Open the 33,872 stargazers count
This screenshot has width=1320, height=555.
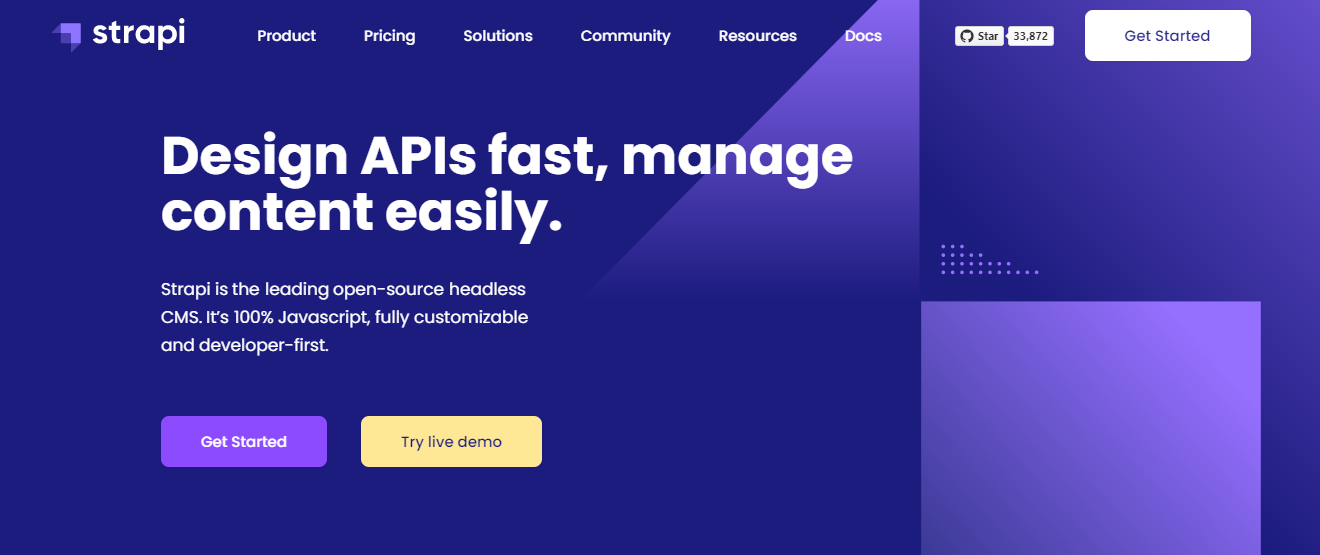point(1030,36)
